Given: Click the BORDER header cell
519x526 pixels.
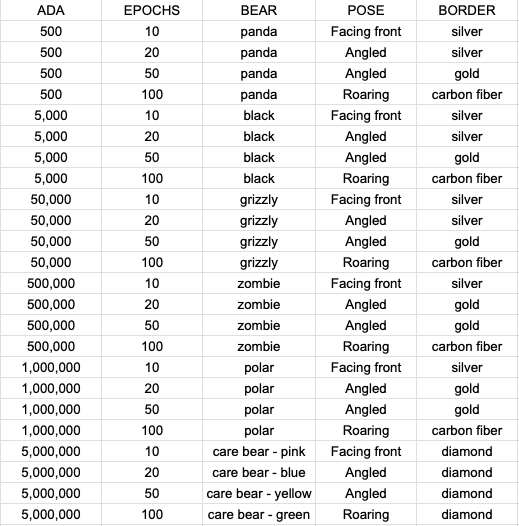Looking at the screenshot, I should point(467,10).
